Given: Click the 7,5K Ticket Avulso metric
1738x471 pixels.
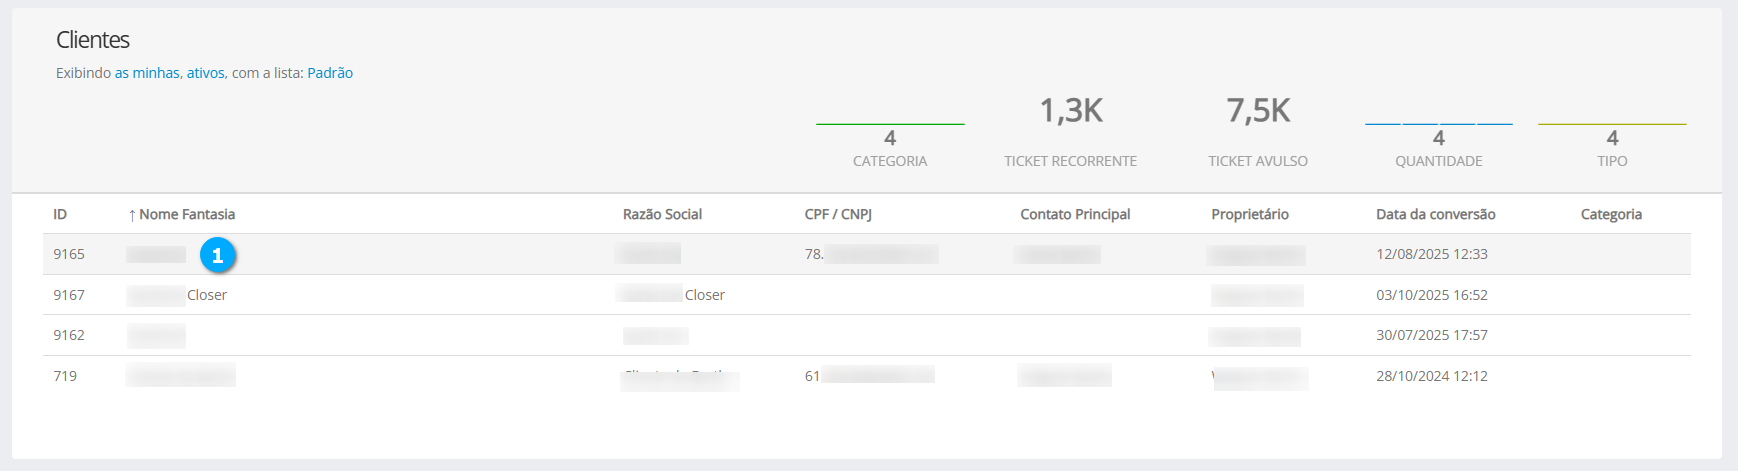Looking at the screenshot, I should click(1258, 111).
